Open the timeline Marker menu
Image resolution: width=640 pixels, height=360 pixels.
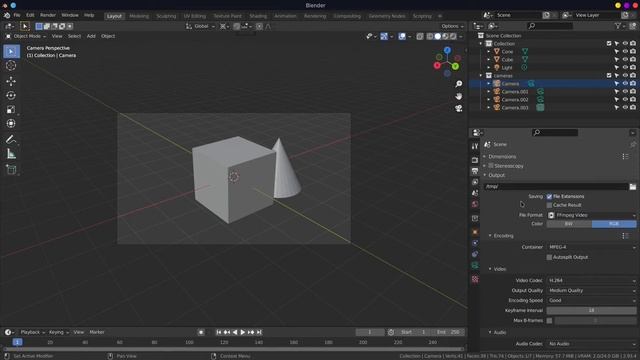(97, 332)
